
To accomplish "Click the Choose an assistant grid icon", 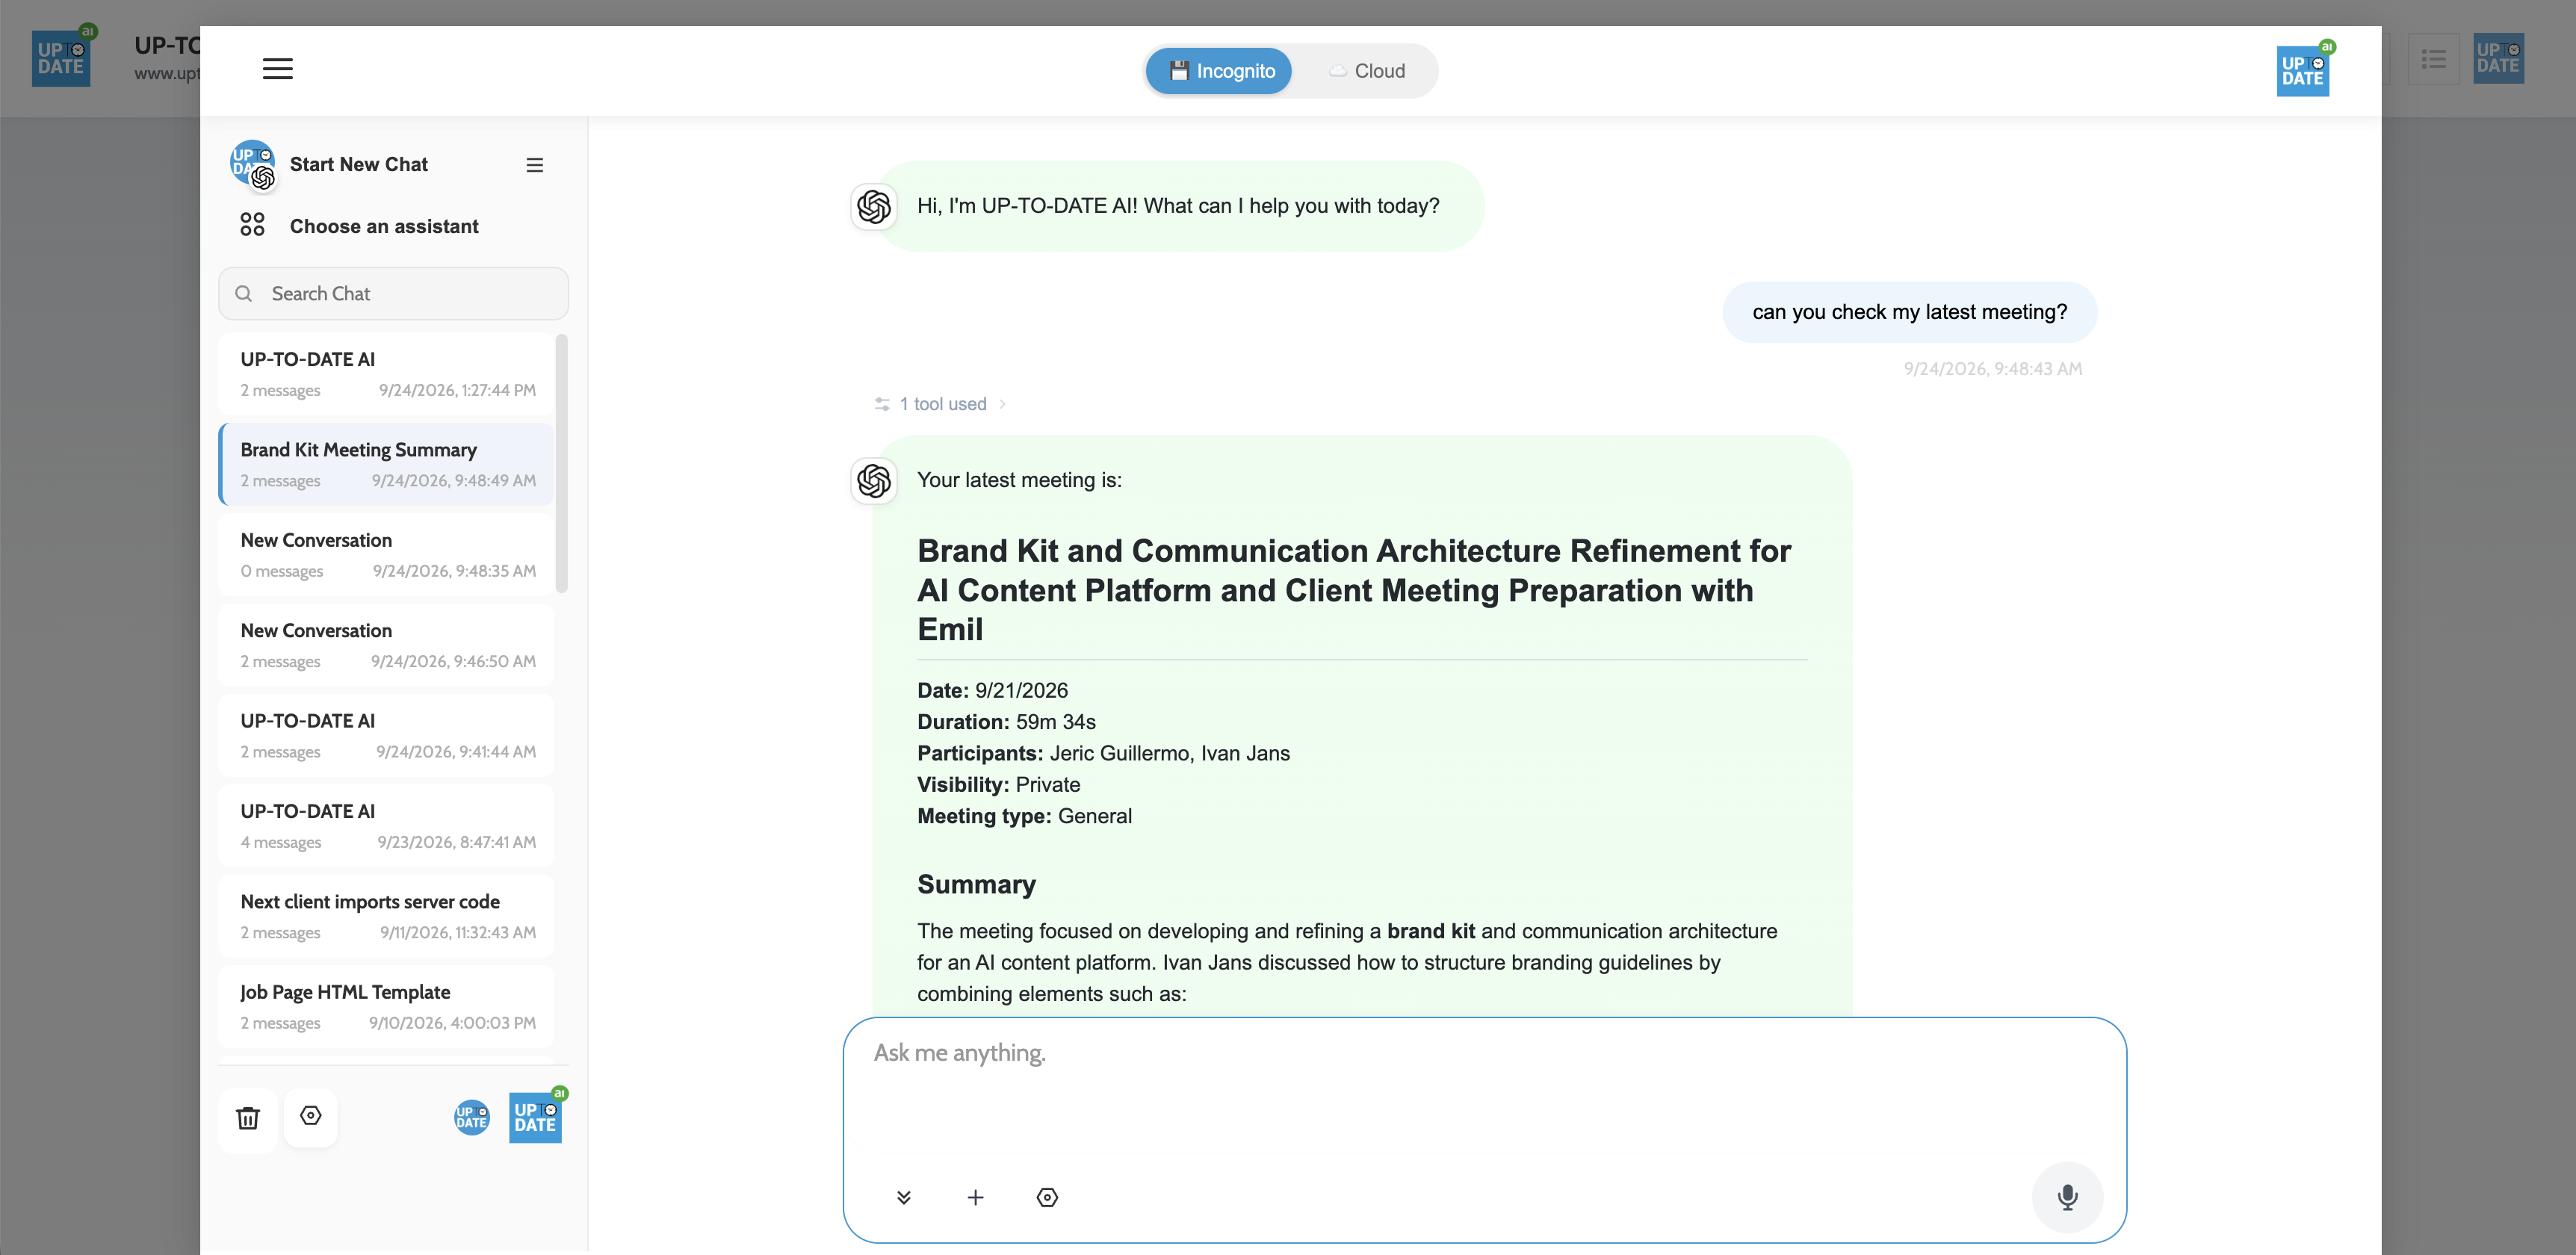I will (x=252, y=225).
